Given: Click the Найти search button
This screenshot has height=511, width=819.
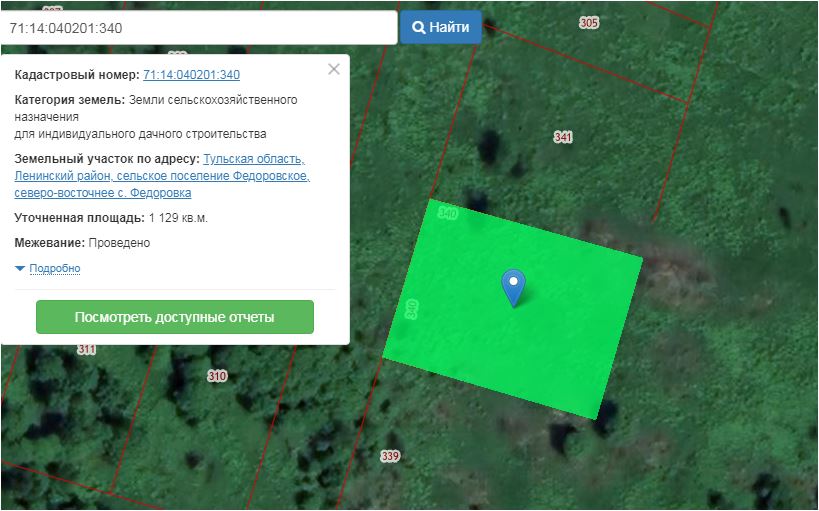Looking at the screenshot, I should 440,27.
